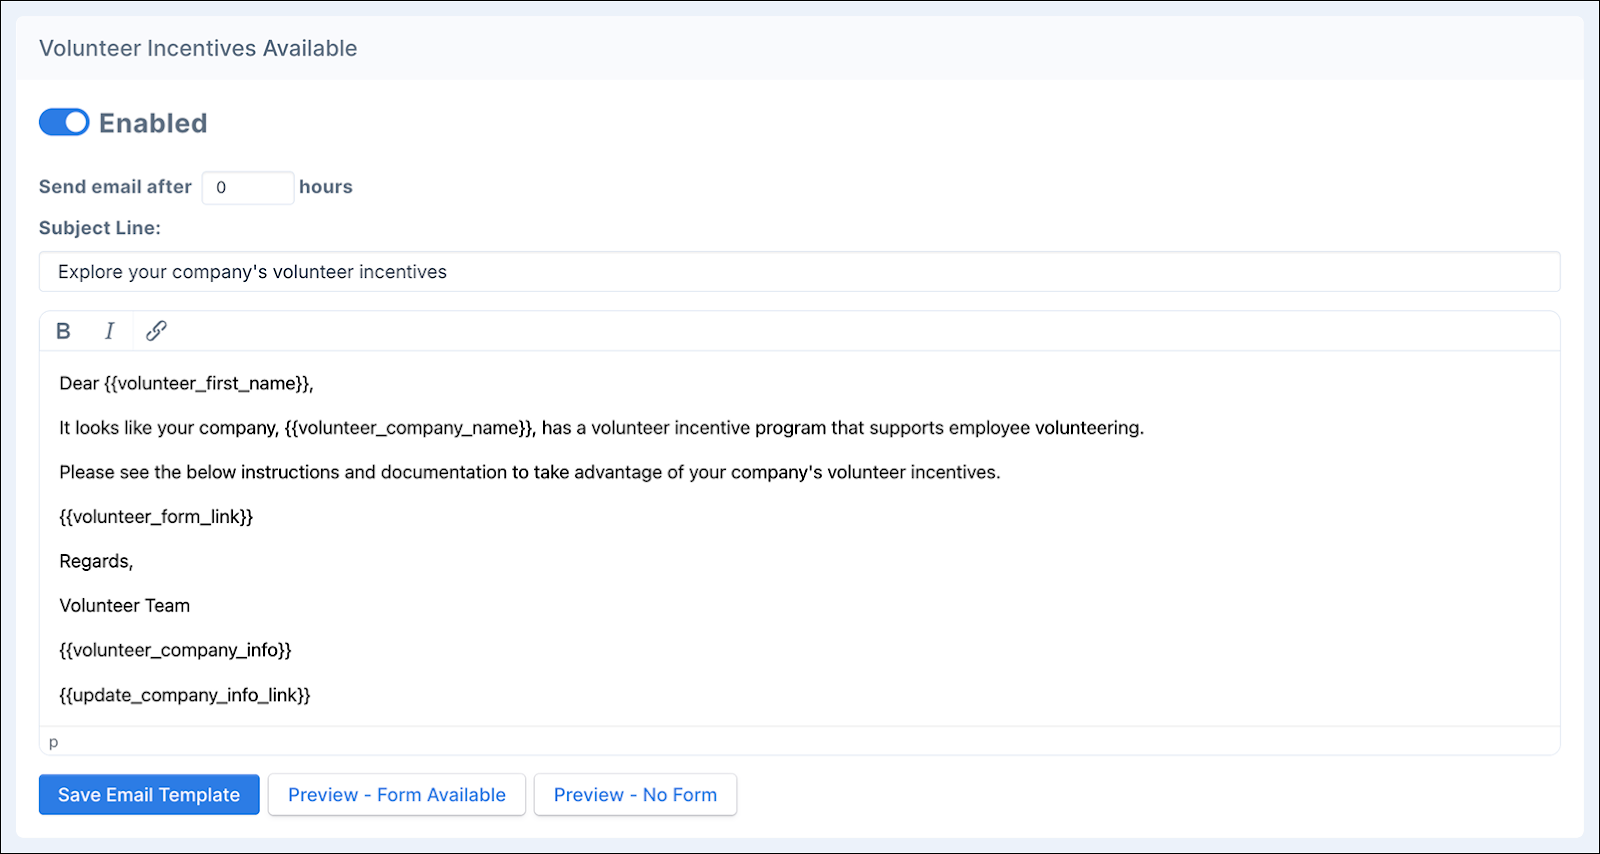Click the Save Email Template button
Viewport: 1600px width, 854px height.
pyautogui.click(x=149, y=795)
